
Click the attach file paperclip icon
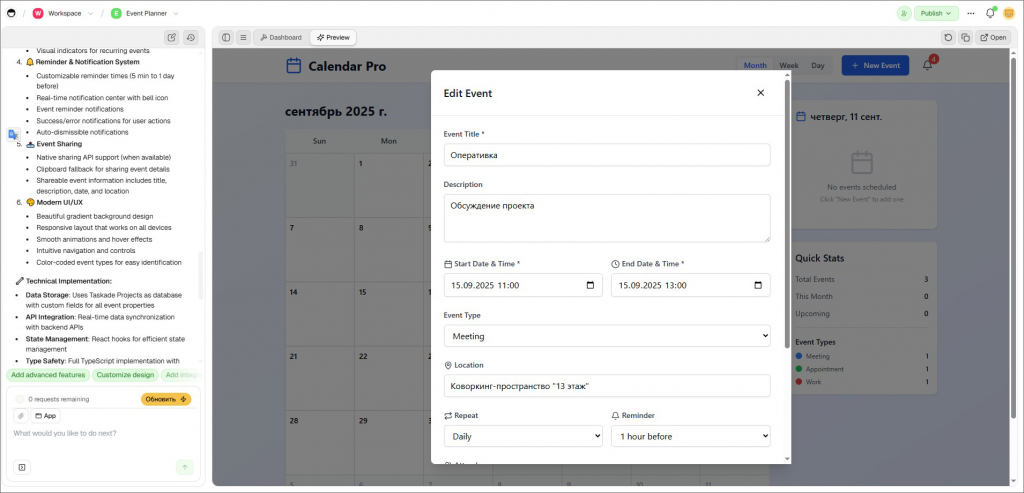point(20,415)
